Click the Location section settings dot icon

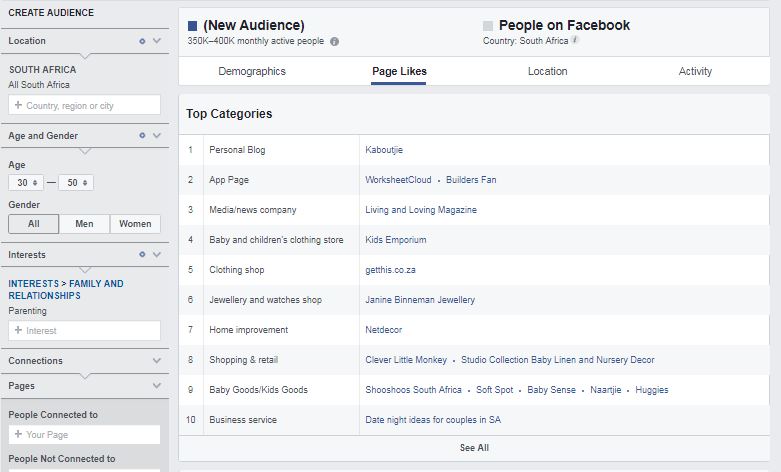coord(142,41)
